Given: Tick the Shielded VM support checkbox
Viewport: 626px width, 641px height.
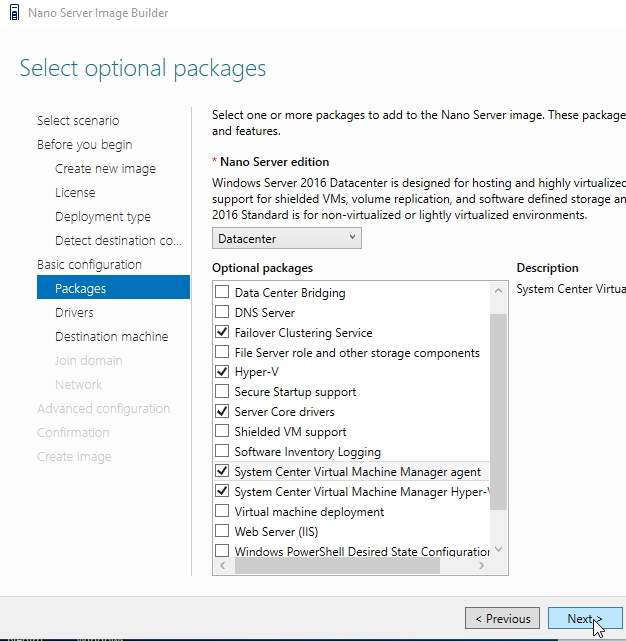Looking at the screenshot, I should [x=222, y=432].
